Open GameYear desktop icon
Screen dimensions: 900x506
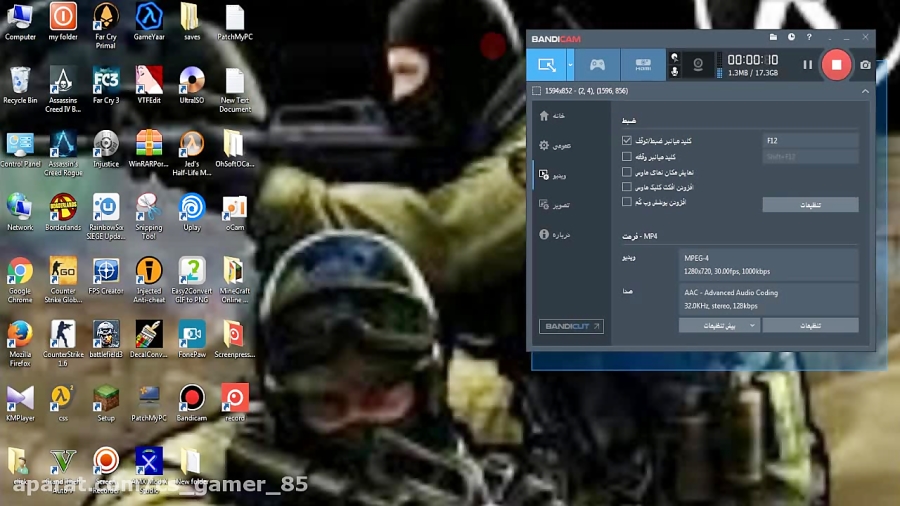[149, 22]
